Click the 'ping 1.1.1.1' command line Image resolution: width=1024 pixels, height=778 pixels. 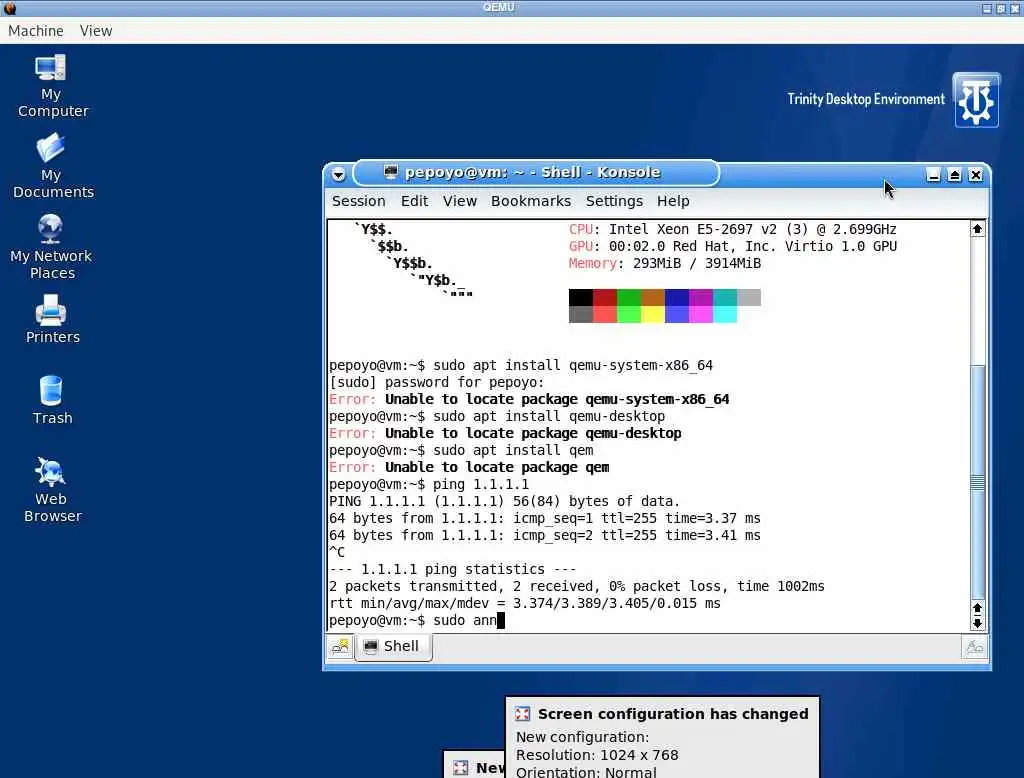[x=429, y=484]
